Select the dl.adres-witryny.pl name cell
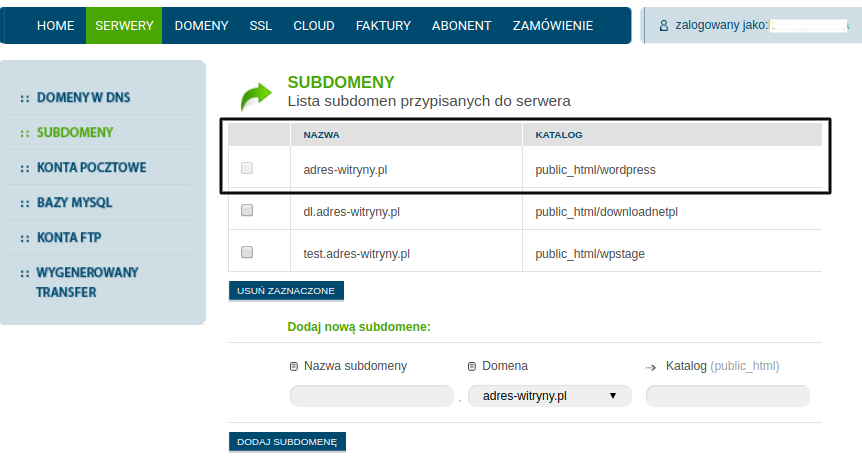The image size is (862, 460). coord(352,212)
